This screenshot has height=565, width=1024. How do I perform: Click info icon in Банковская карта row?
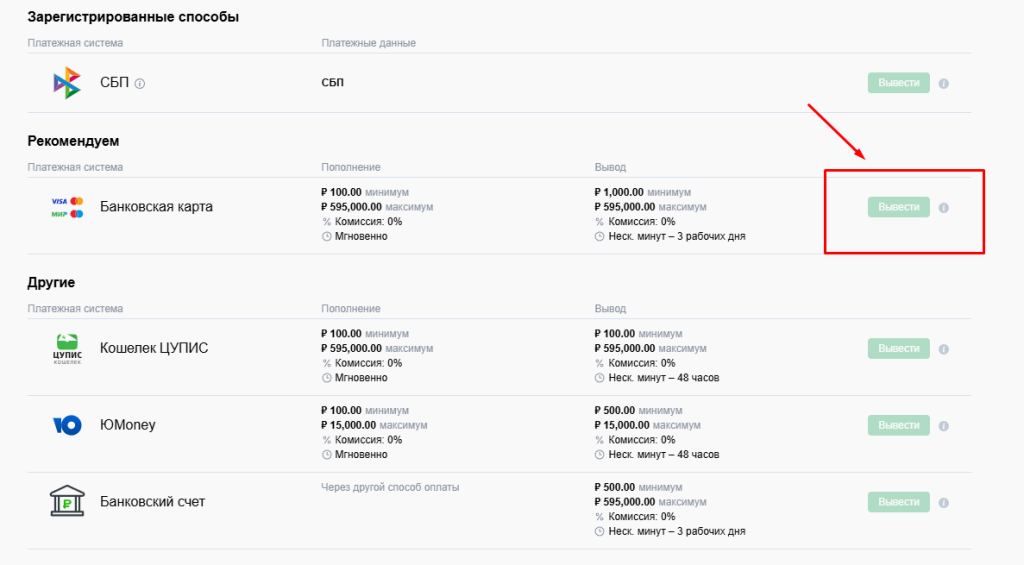[944, 208]
